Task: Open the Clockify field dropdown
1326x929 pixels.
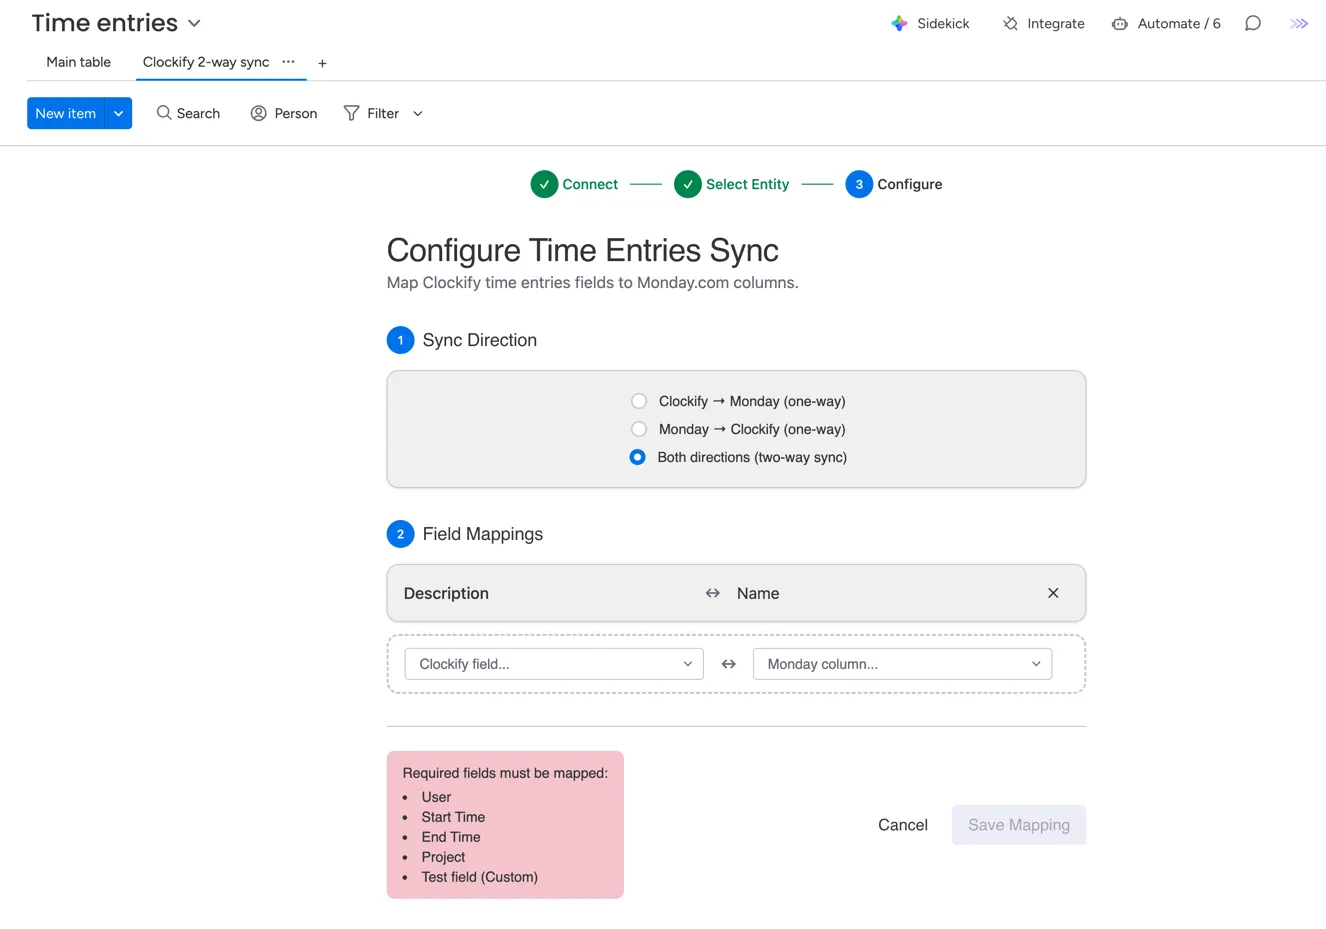Action: click(554, 664)
